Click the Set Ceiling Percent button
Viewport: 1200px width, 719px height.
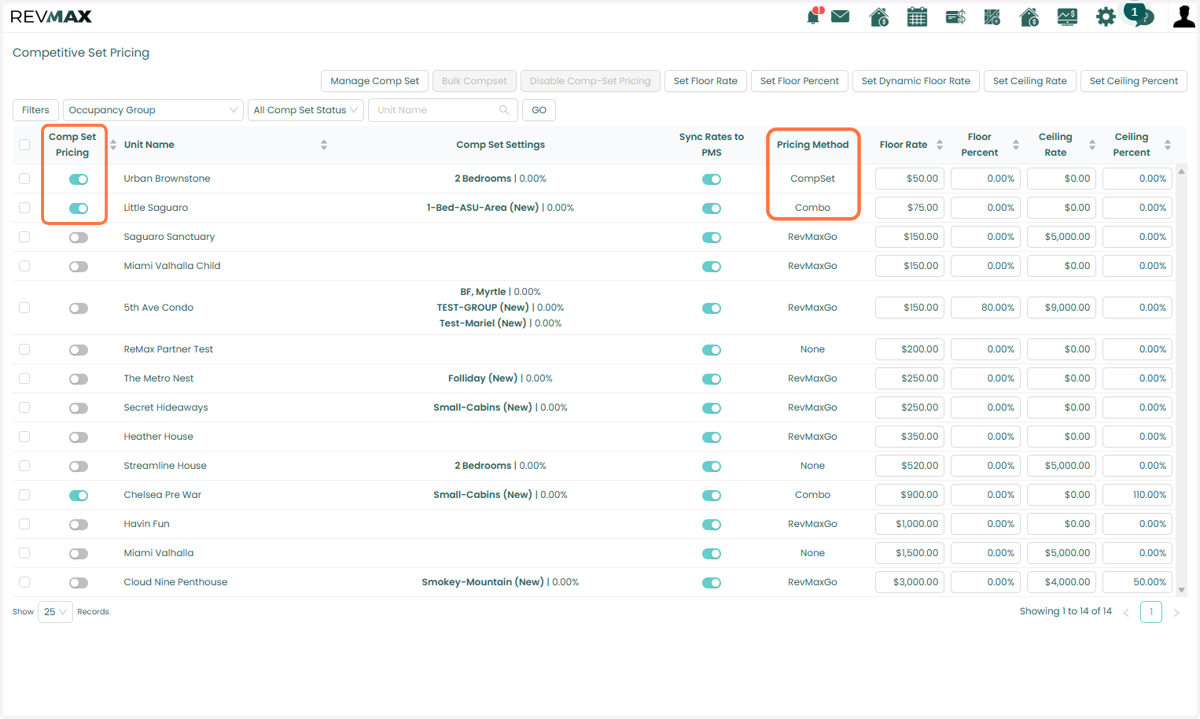(x=1134, y=81)
